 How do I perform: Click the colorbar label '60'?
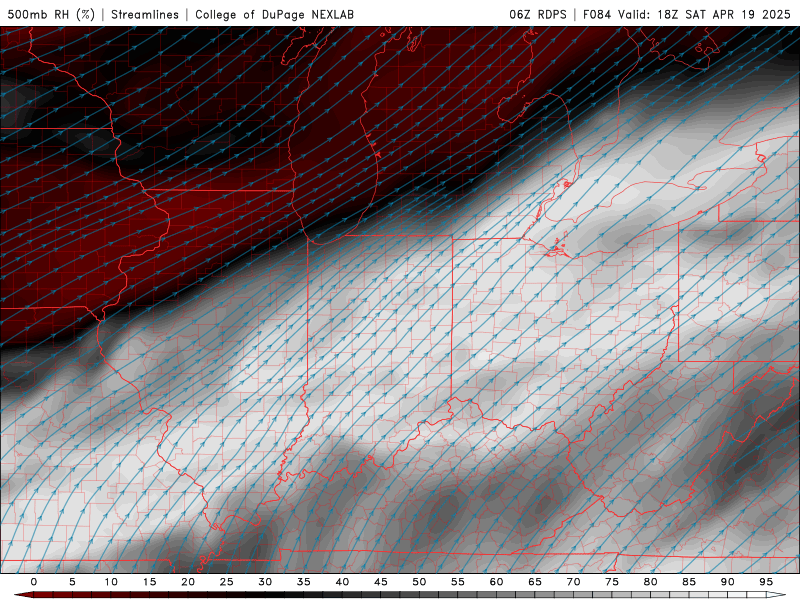click(x=496, y=582)
